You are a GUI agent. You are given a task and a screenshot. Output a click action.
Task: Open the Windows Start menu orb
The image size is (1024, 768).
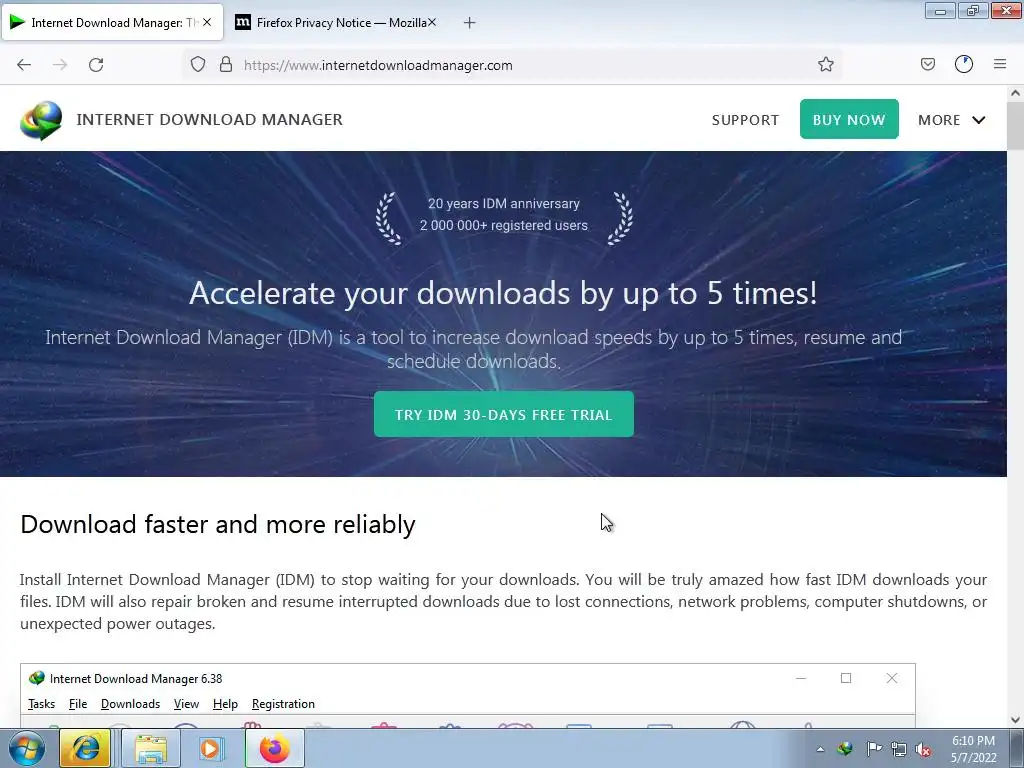(27, 748)
